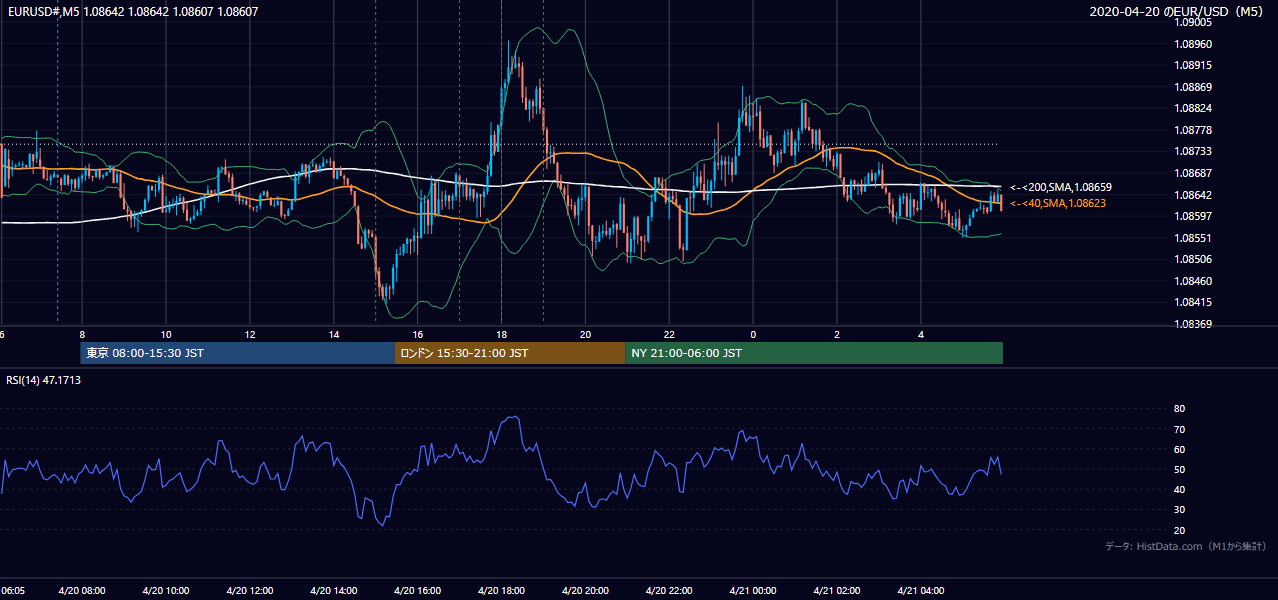Click RSI scale value 60
The height and width of the screenshot is (600, 1278).
click(1179, 449)
